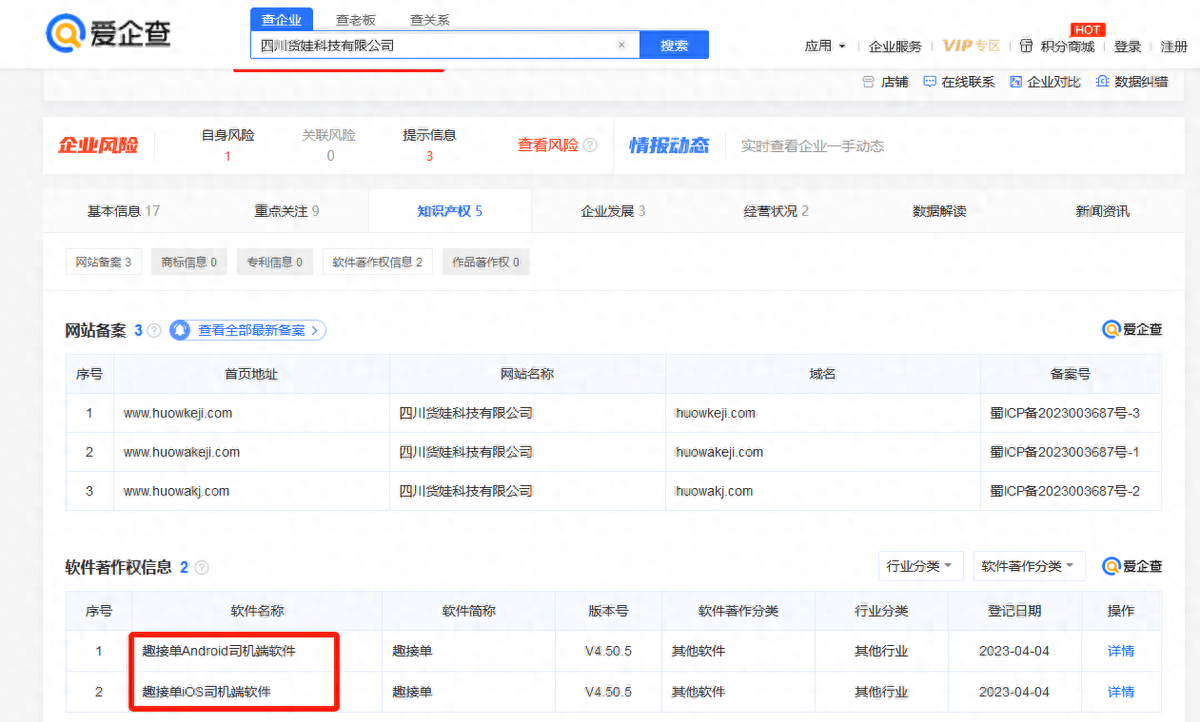Open 企业发展 3 tab

pos(613,211)
